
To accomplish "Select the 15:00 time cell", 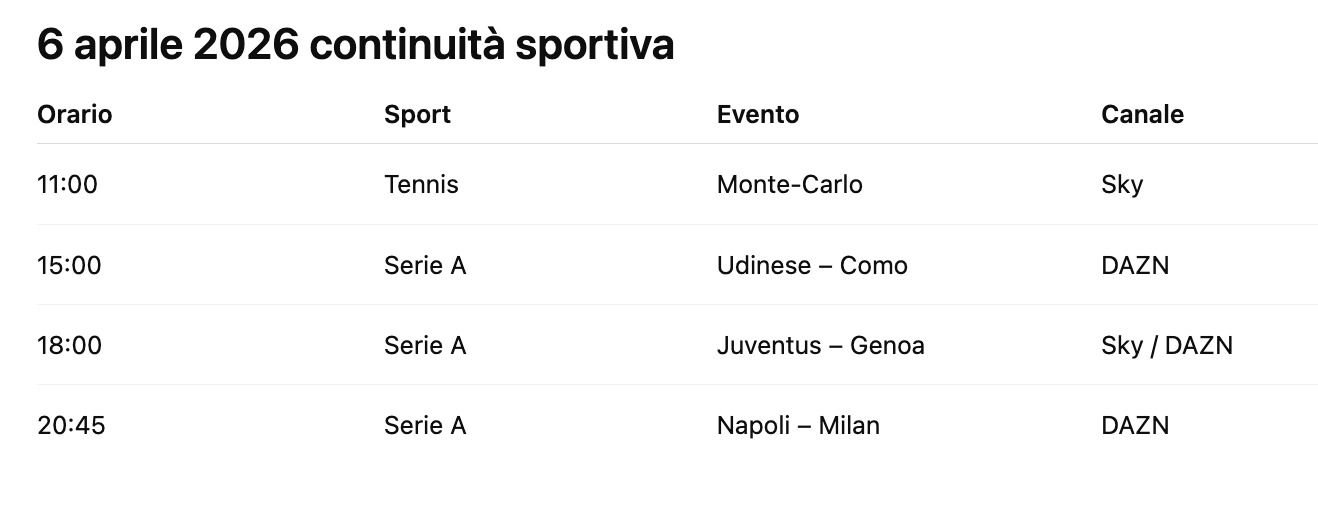I will point(69,265).
